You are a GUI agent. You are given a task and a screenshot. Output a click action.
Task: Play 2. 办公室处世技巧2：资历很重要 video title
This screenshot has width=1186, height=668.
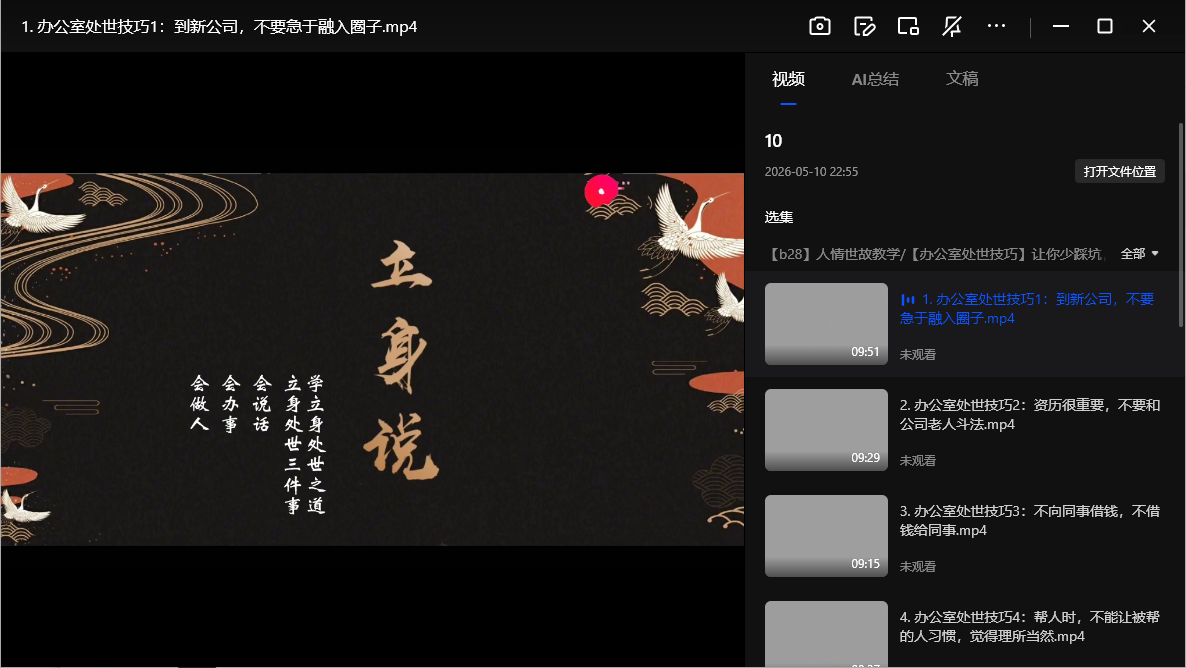pyautogui.click(x=1029, y=415)
